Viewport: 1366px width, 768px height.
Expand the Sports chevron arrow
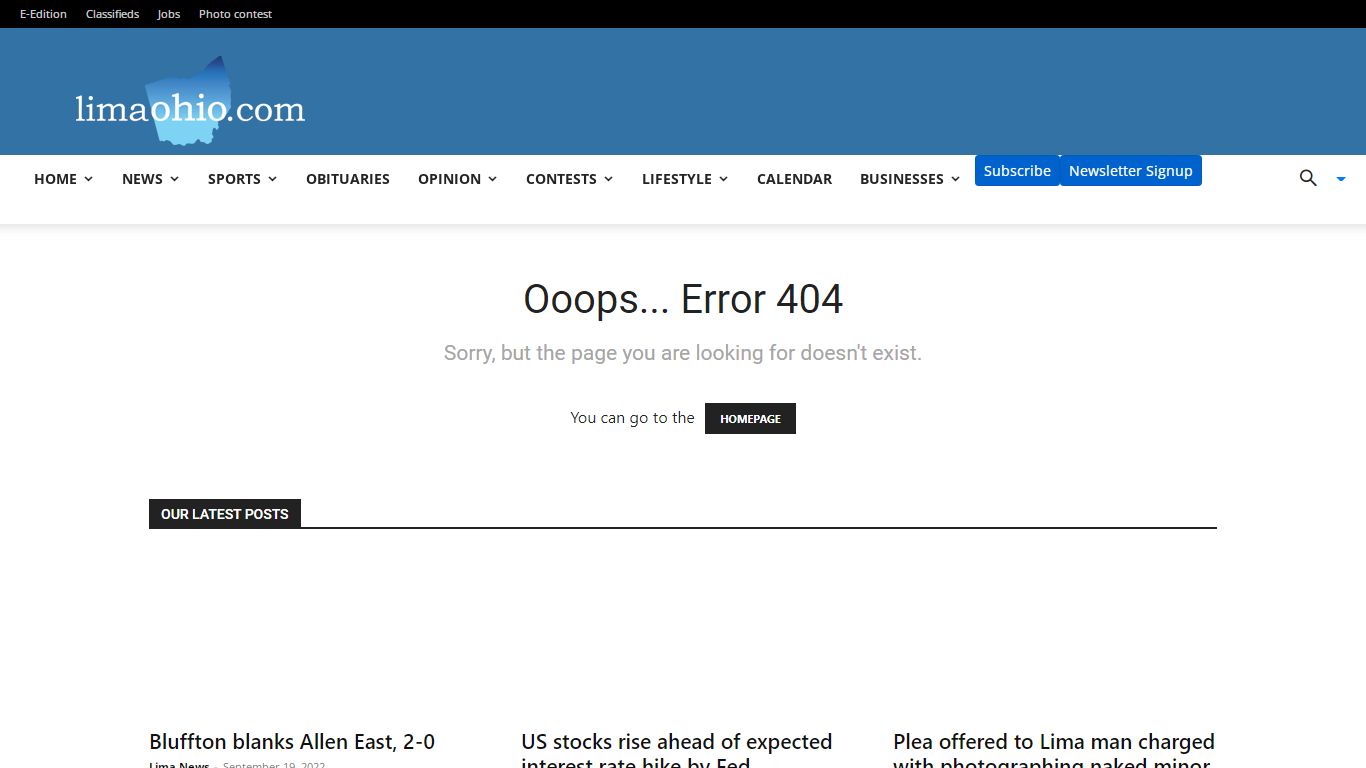272,179
